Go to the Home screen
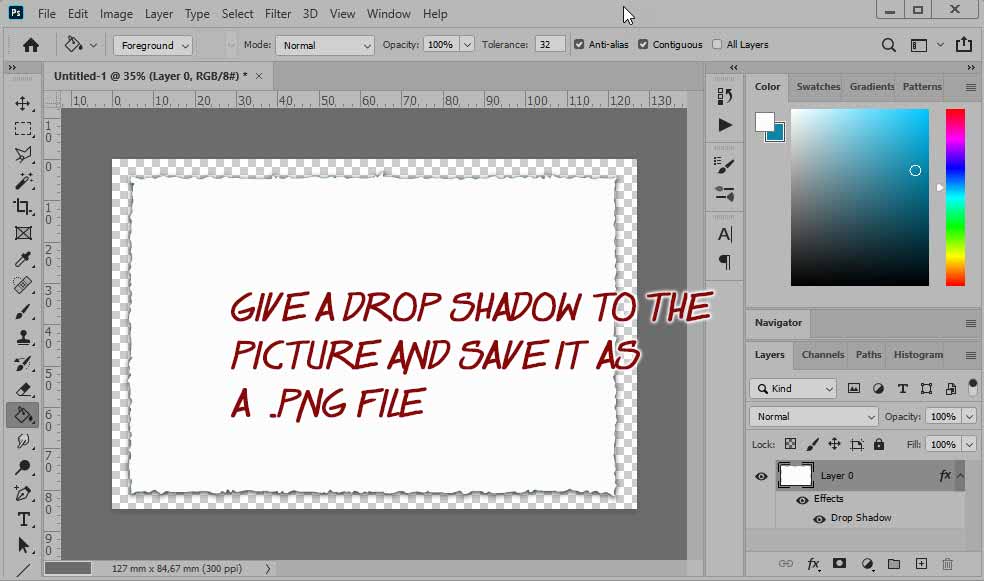Viewport: 984px width, 581px height. pyautogui.click(x=31, y=45)
